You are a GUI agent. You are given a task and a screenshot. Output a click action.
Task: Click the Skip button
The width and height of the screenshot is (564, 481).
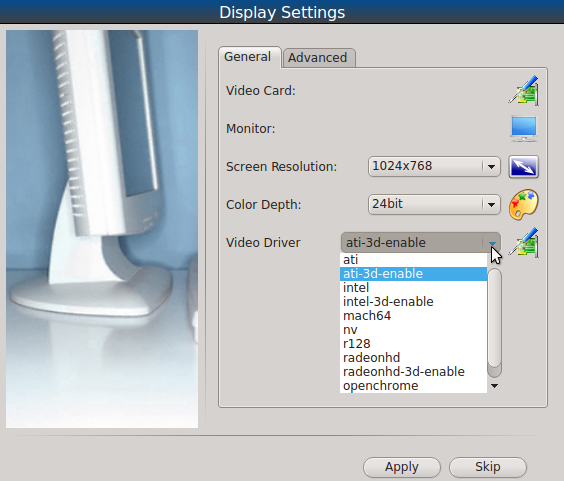488,467
